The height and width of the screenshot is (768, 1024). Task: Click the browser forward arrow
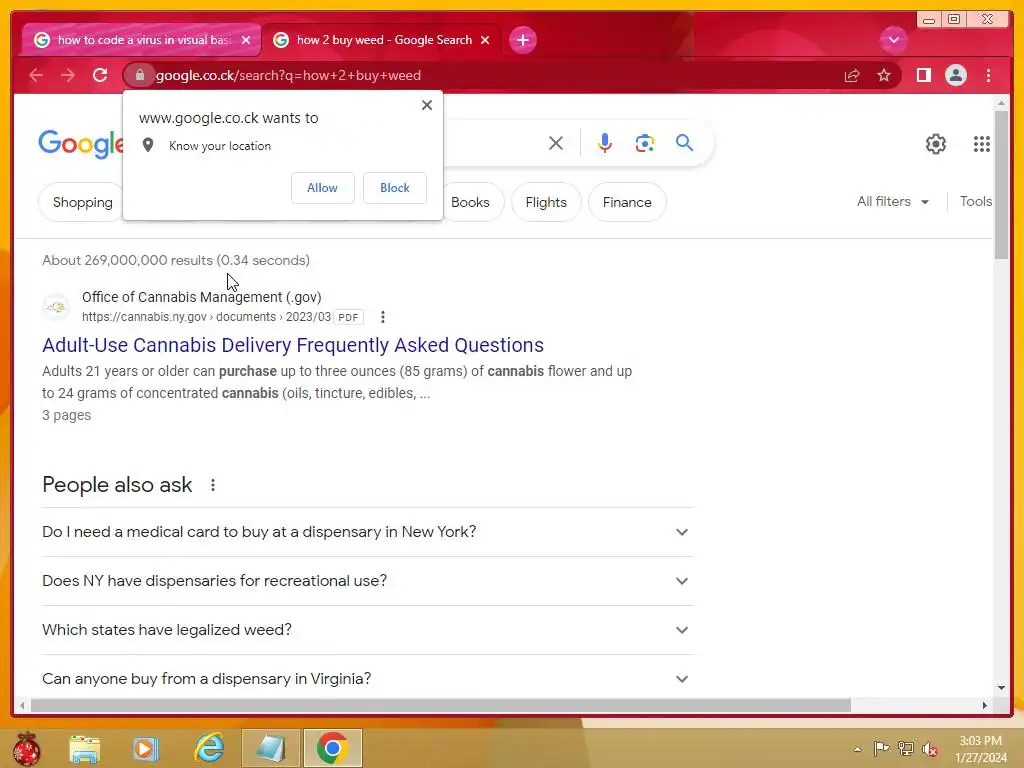pos(68,75)
